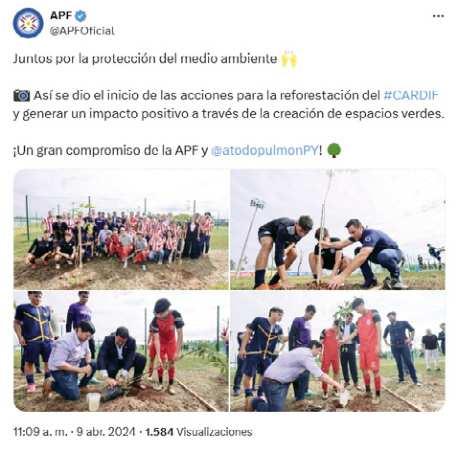The height and width of the screenshot is (453, 458).
Task: Open the @atodopulmonPY mention
Action: pos(265,150)
